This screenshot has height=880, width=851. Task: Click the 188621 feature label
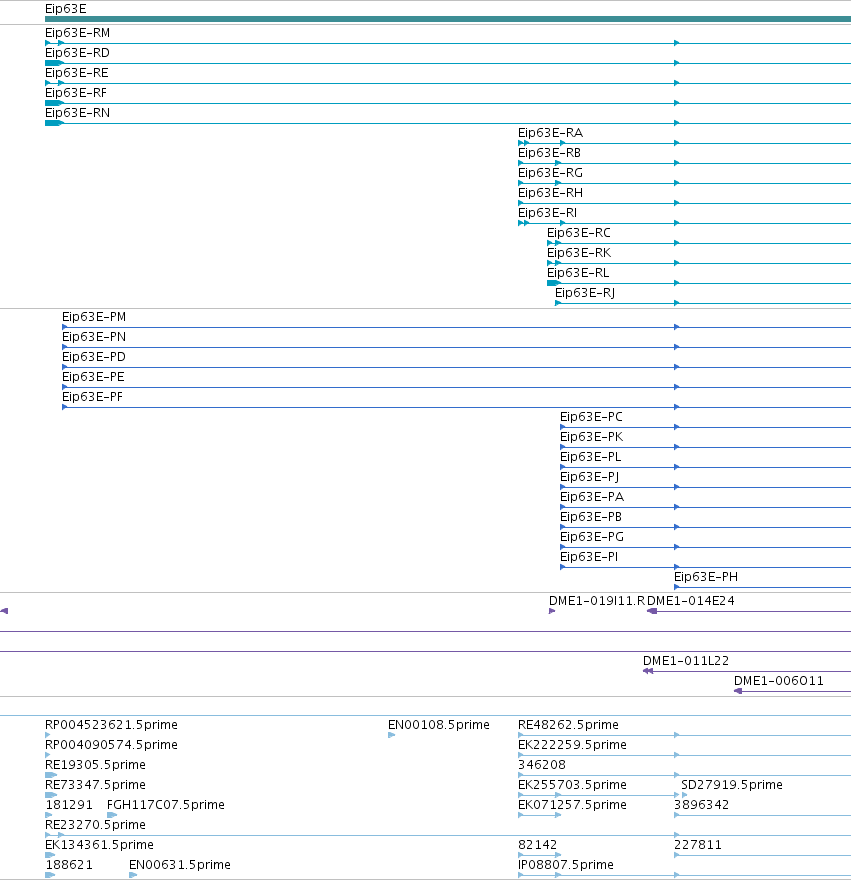(69, 865)
